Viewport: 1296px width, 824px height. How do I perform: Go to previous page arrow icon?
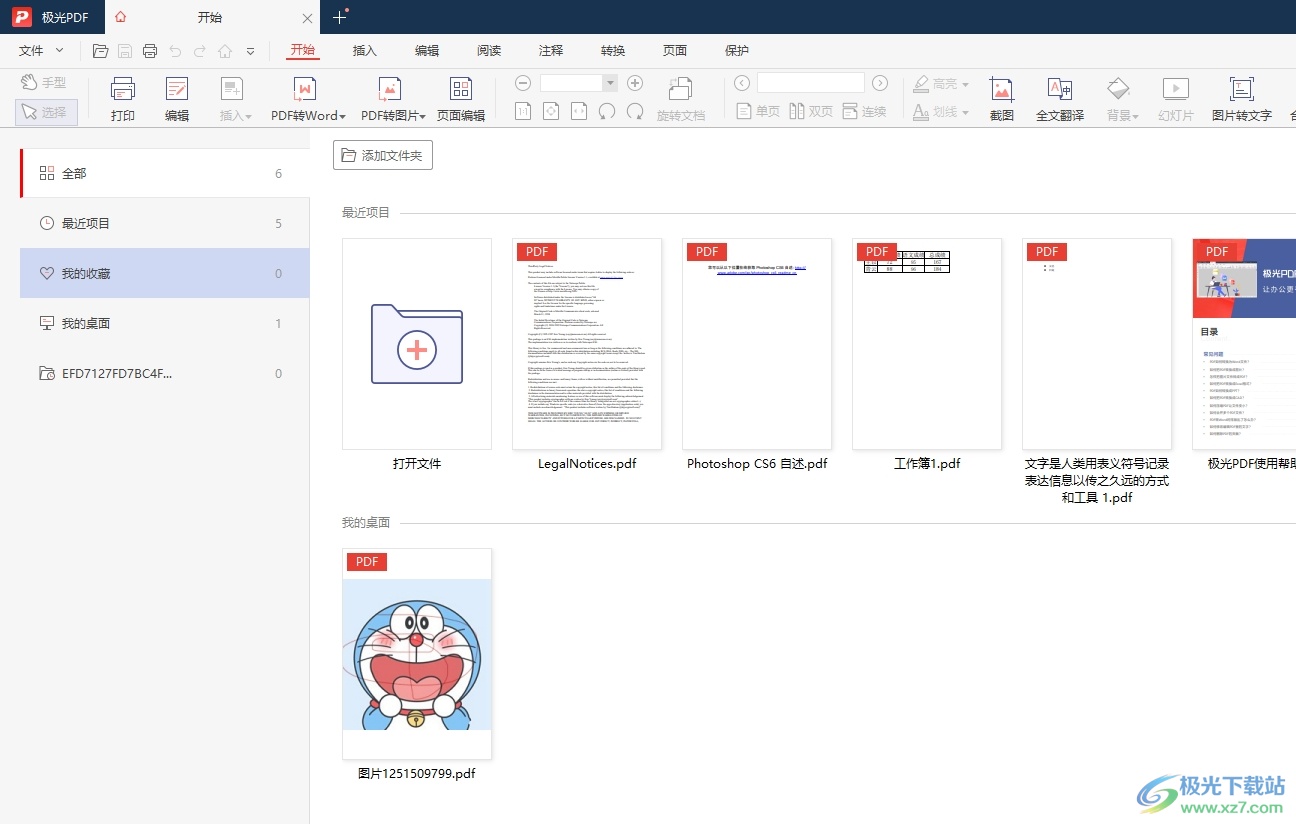click(741, 83)
